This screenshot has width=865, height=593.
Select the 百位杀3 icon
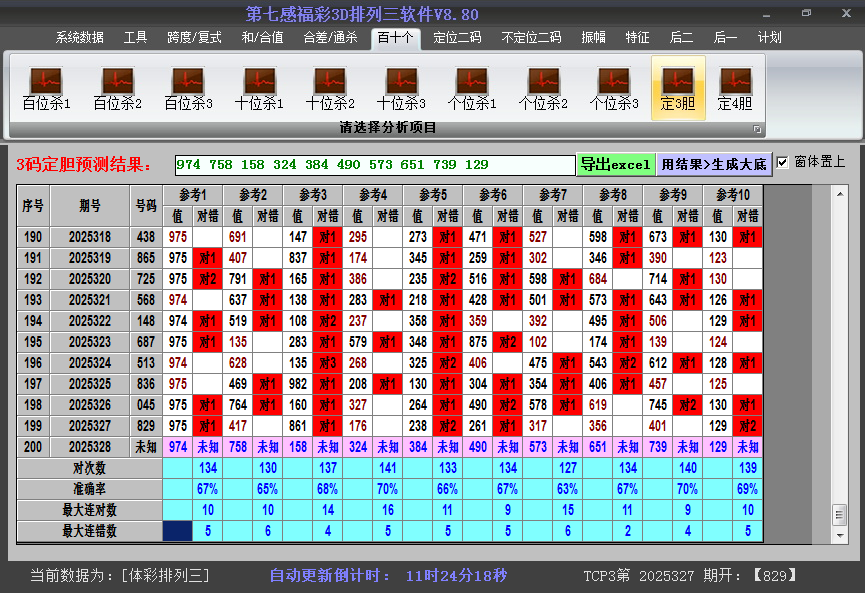188,89
